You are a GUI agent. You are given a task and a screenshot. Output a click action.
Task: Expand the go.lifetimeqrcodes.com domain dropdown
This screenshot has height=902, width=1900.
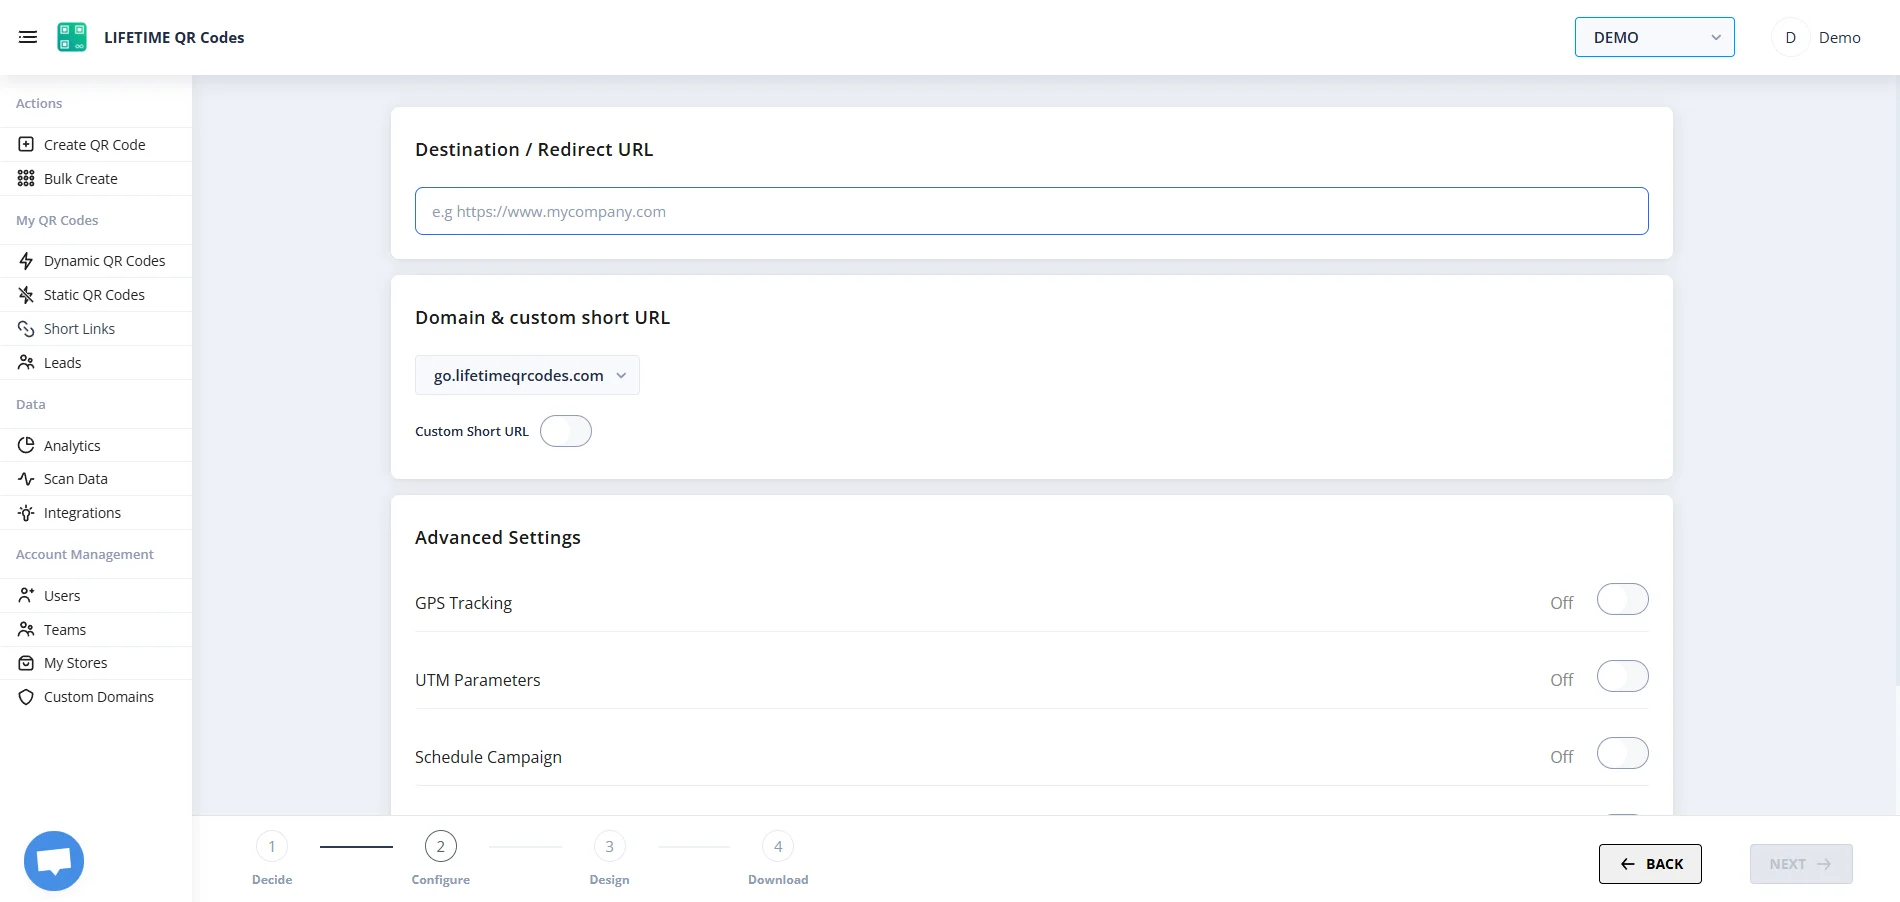pos(527,375)
